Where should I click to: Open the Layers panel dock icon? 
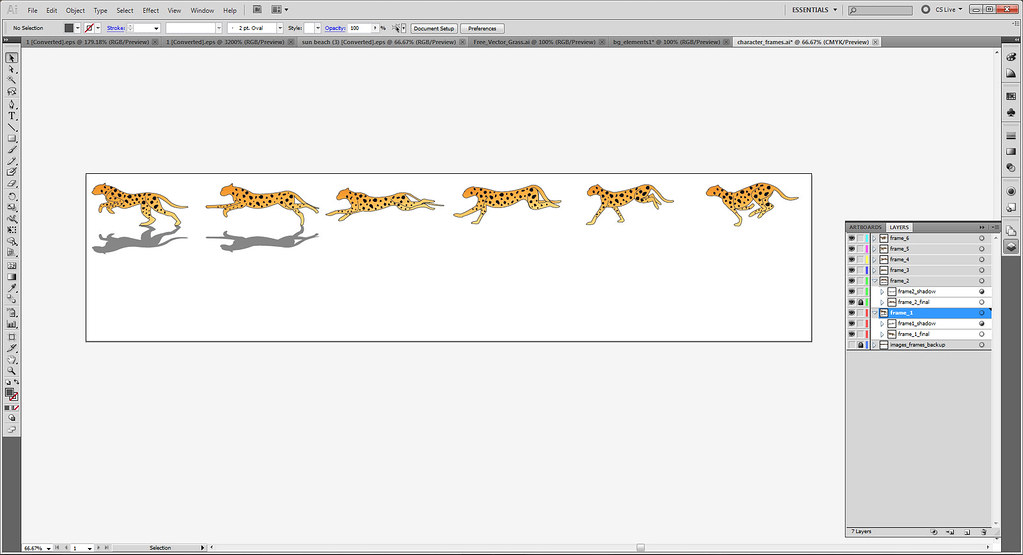click(1011, 247)
